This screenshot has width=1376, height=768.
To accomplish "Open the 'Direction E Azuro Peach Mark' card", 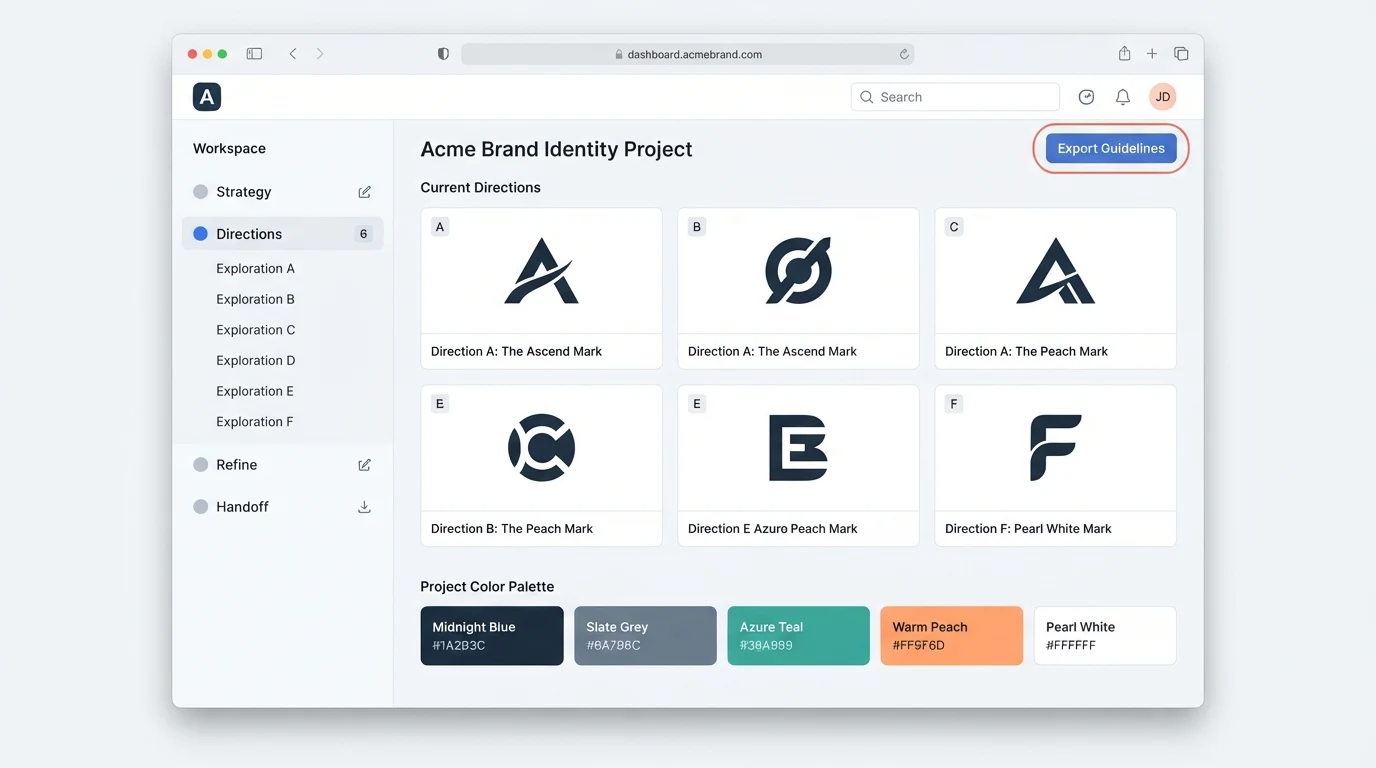I will coord(798,466).
